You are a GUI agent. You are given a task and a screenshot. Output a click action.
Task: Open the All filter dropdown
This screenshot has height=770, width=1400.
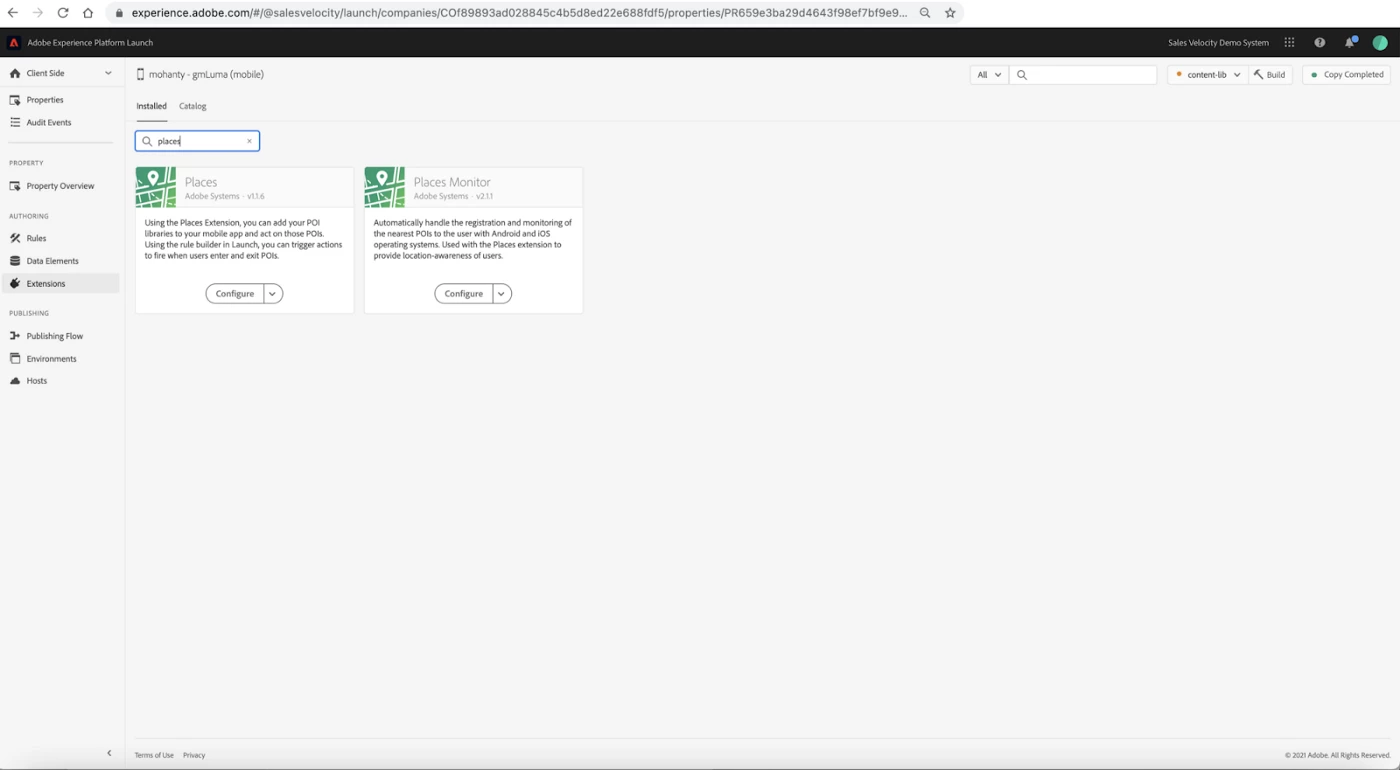tap(989, 75)
